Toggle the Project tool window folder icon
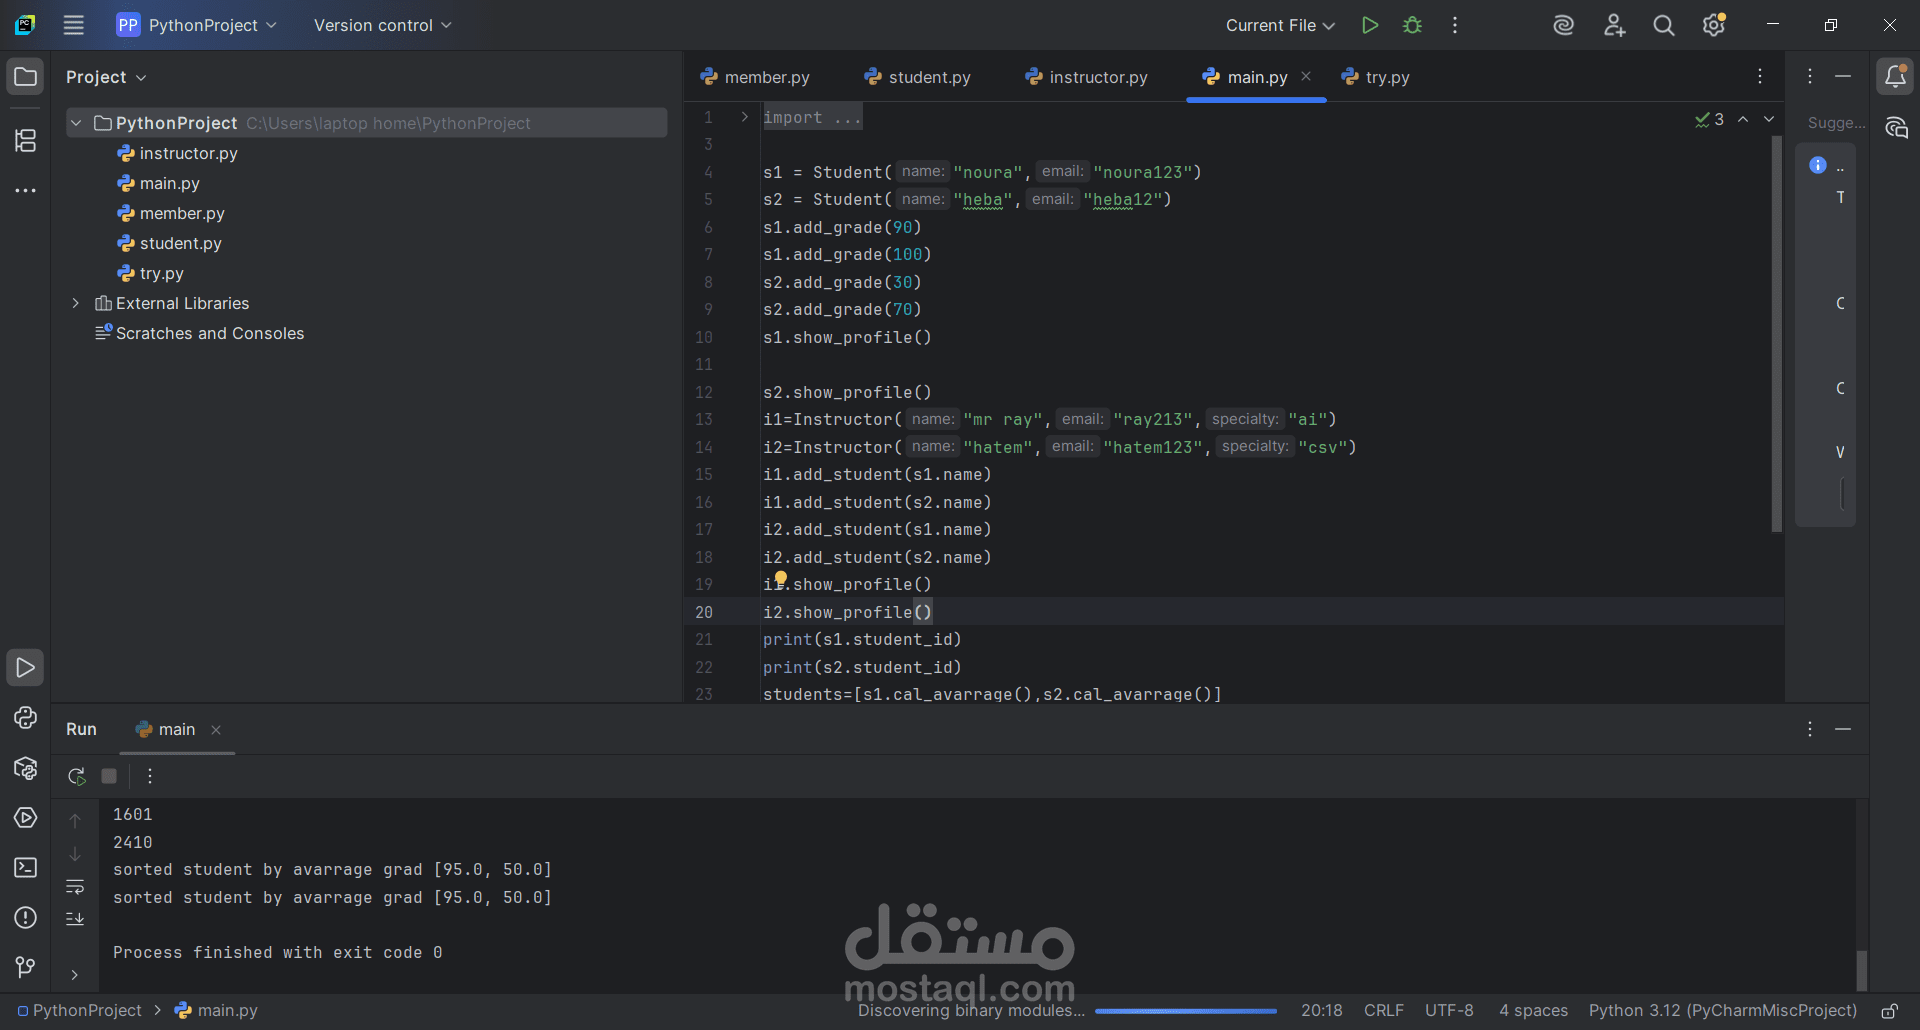The image size is (1920, 1030). point(26,77)
